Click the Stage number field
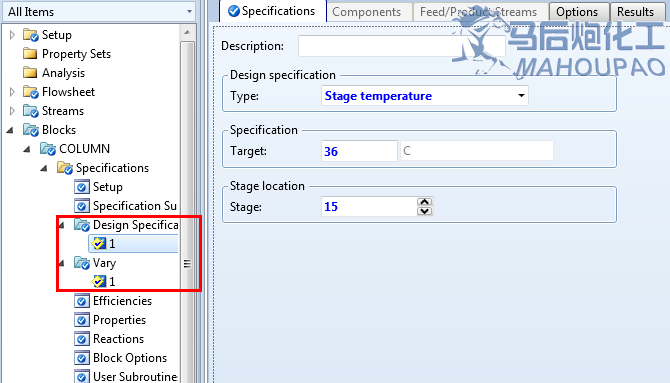The height and width of the screenshot is (383, 670). click(x=369, y=206)
